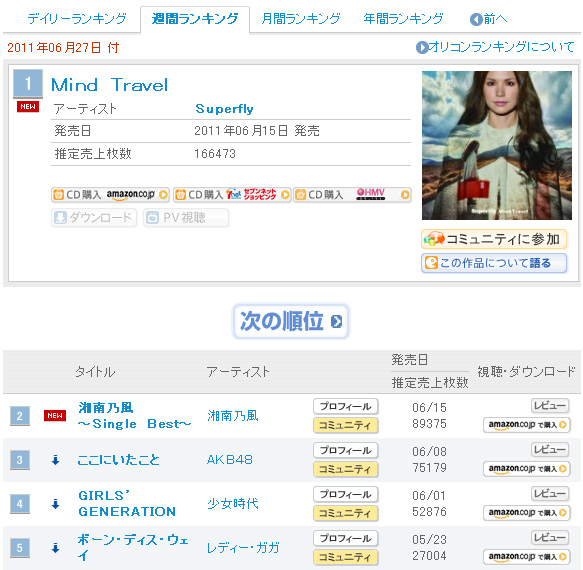Open プロフィール for レディー・ガガ

346,538
